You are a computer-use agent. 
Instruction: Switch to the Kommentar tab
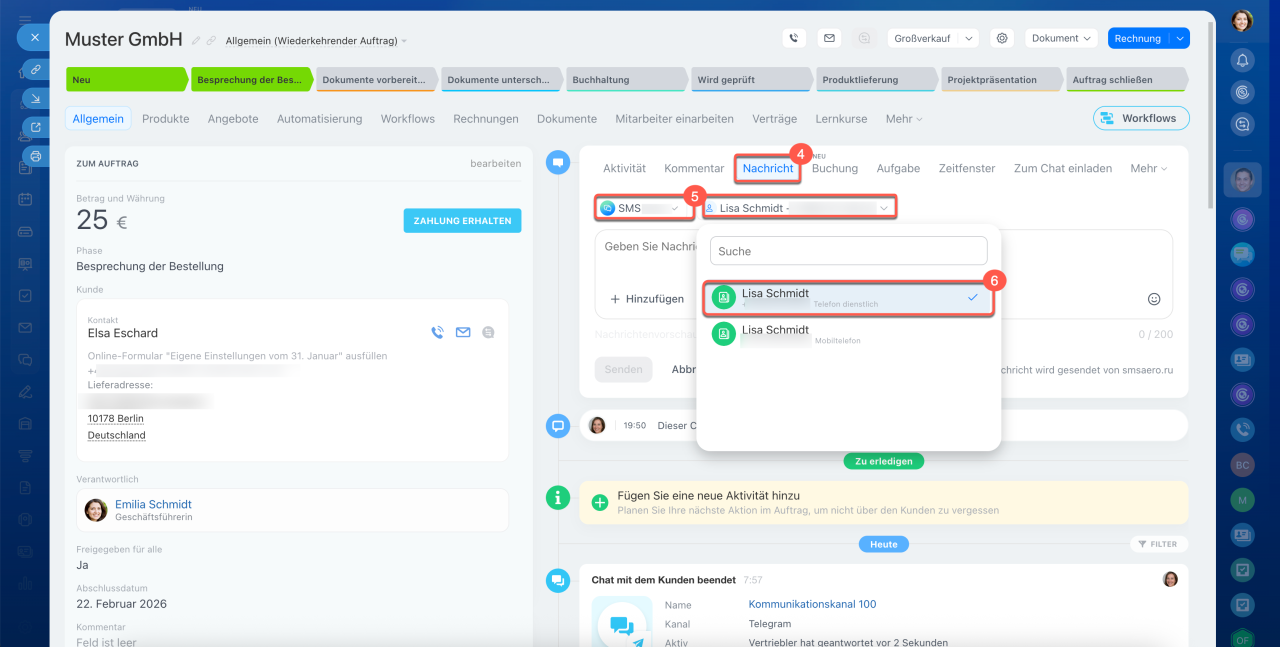point(694,168)
